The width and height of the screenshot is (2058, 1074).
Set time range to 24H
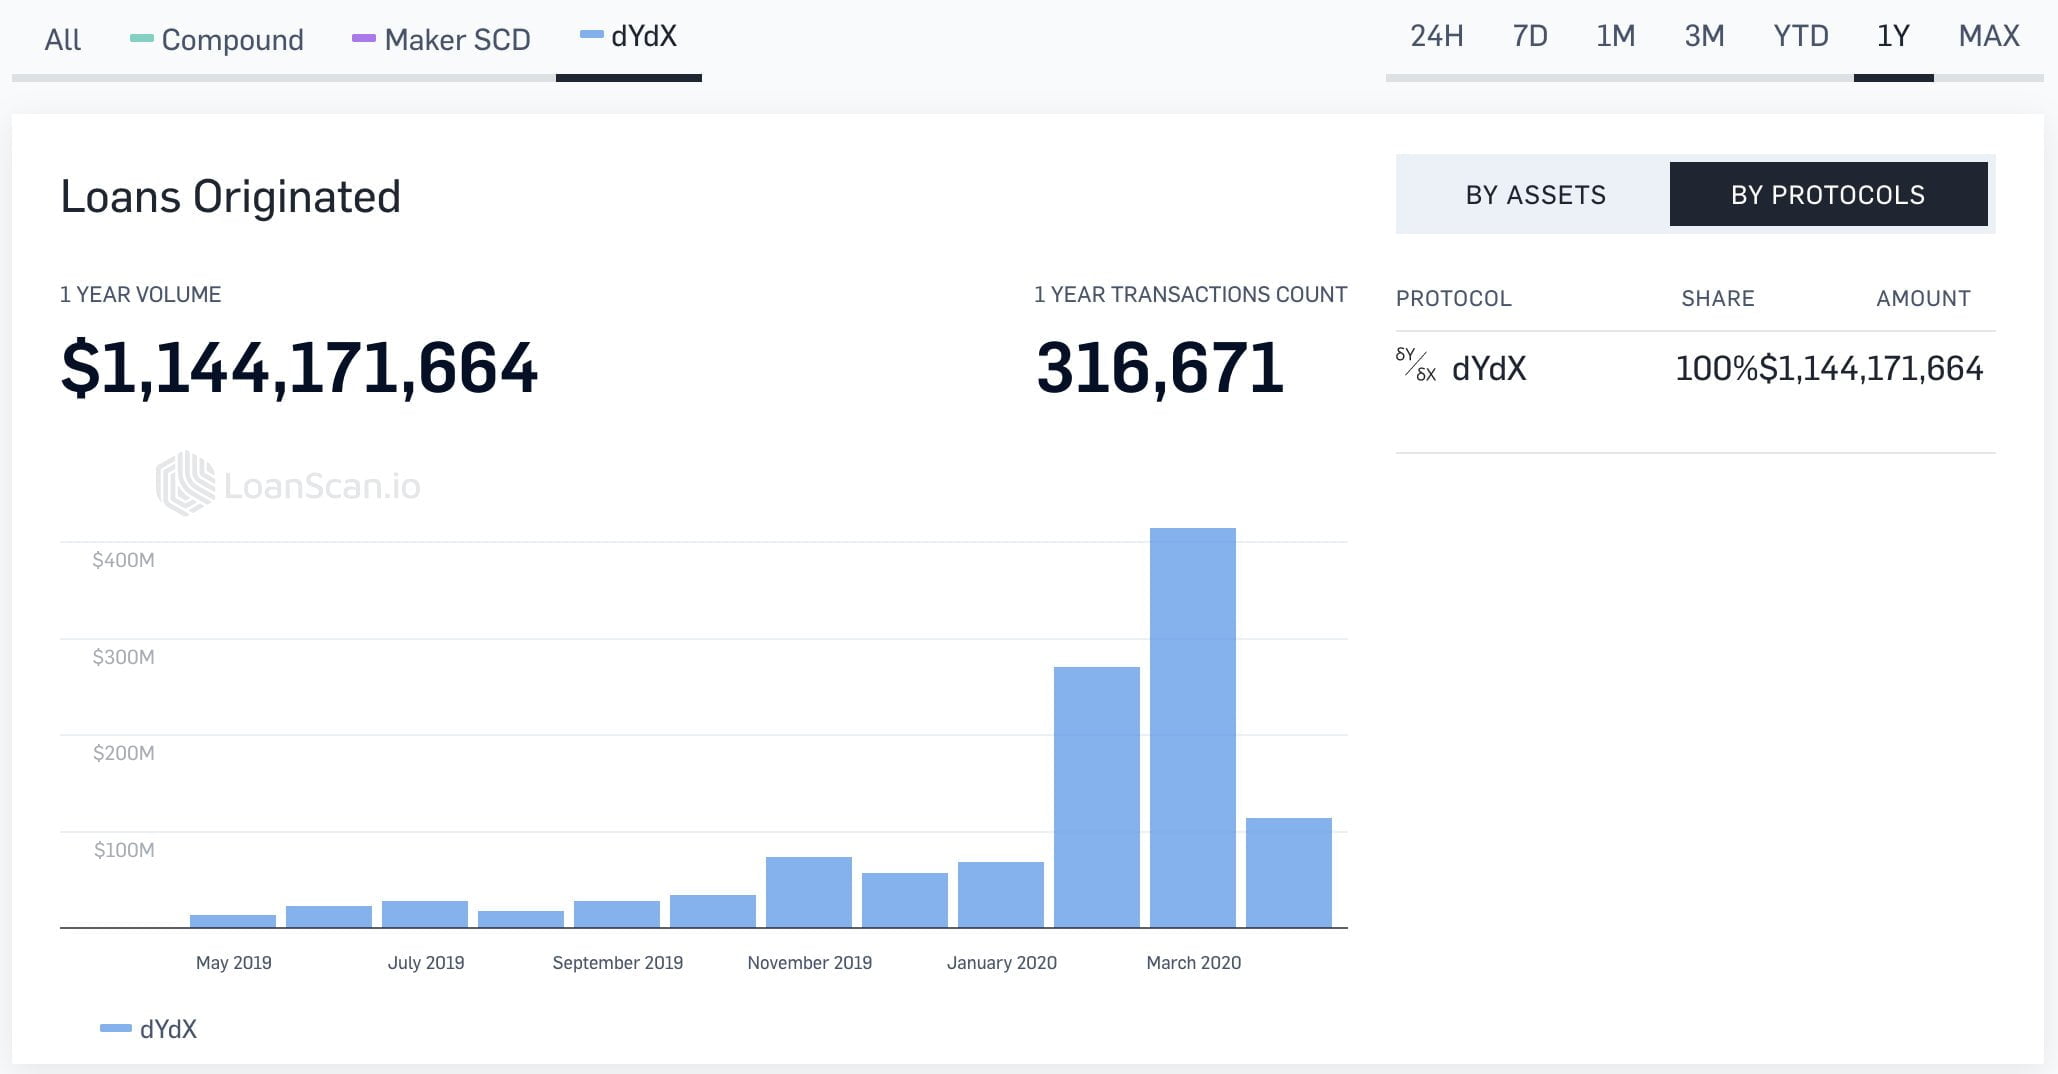(x=1436, y=37)
